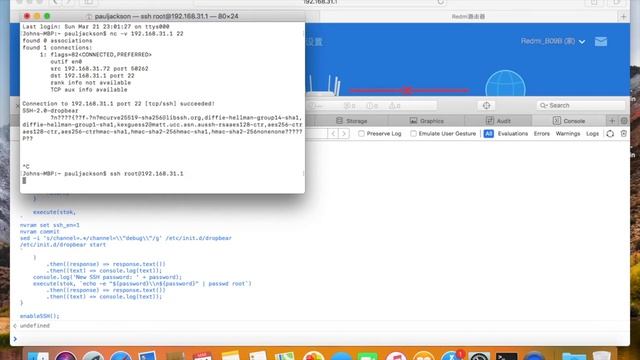
Task: Filter console by Evaluations
Action: coord(513,133)
